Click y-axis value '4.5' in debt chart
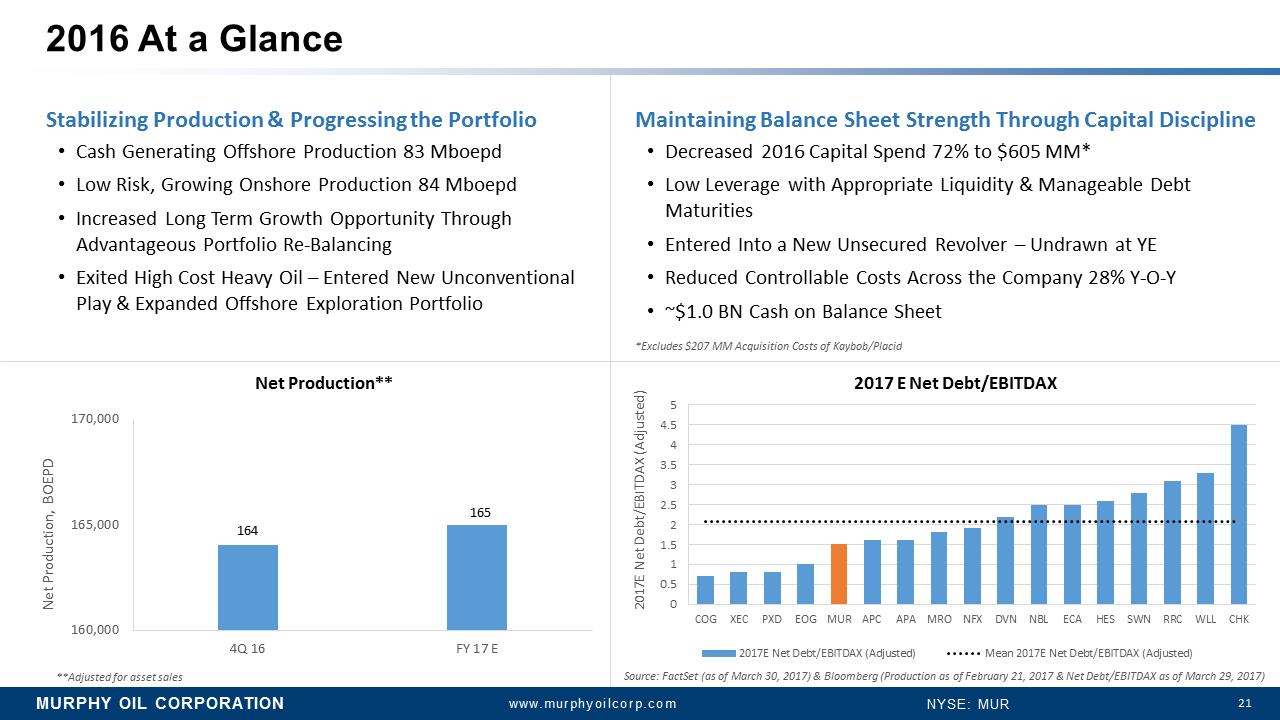1280x720 pixels. point(669,425)
